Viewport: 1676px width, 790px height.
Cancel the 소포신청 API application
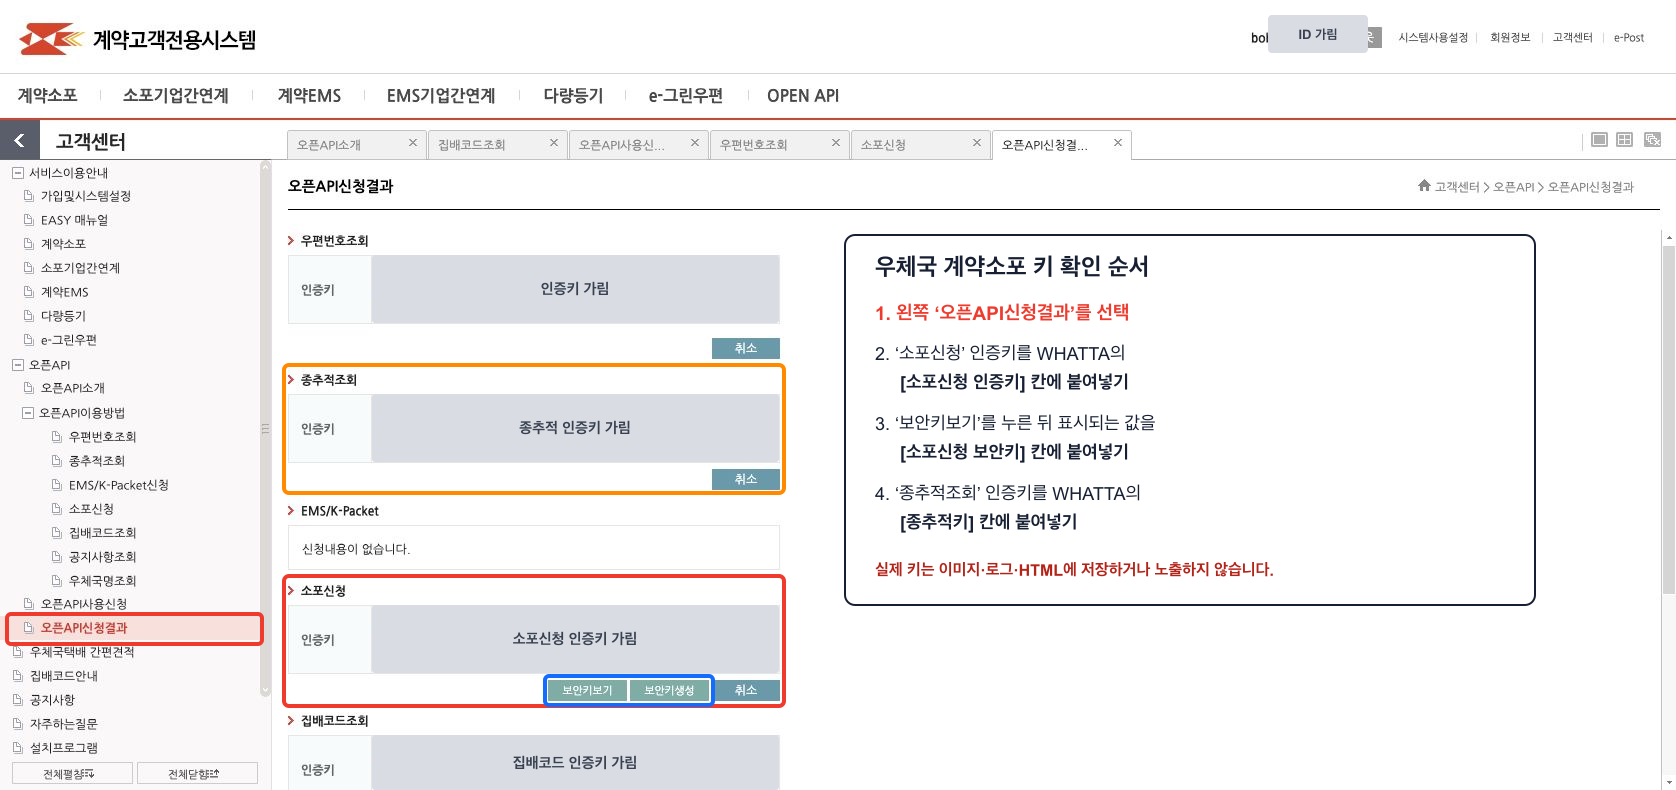tap(746, 690)
